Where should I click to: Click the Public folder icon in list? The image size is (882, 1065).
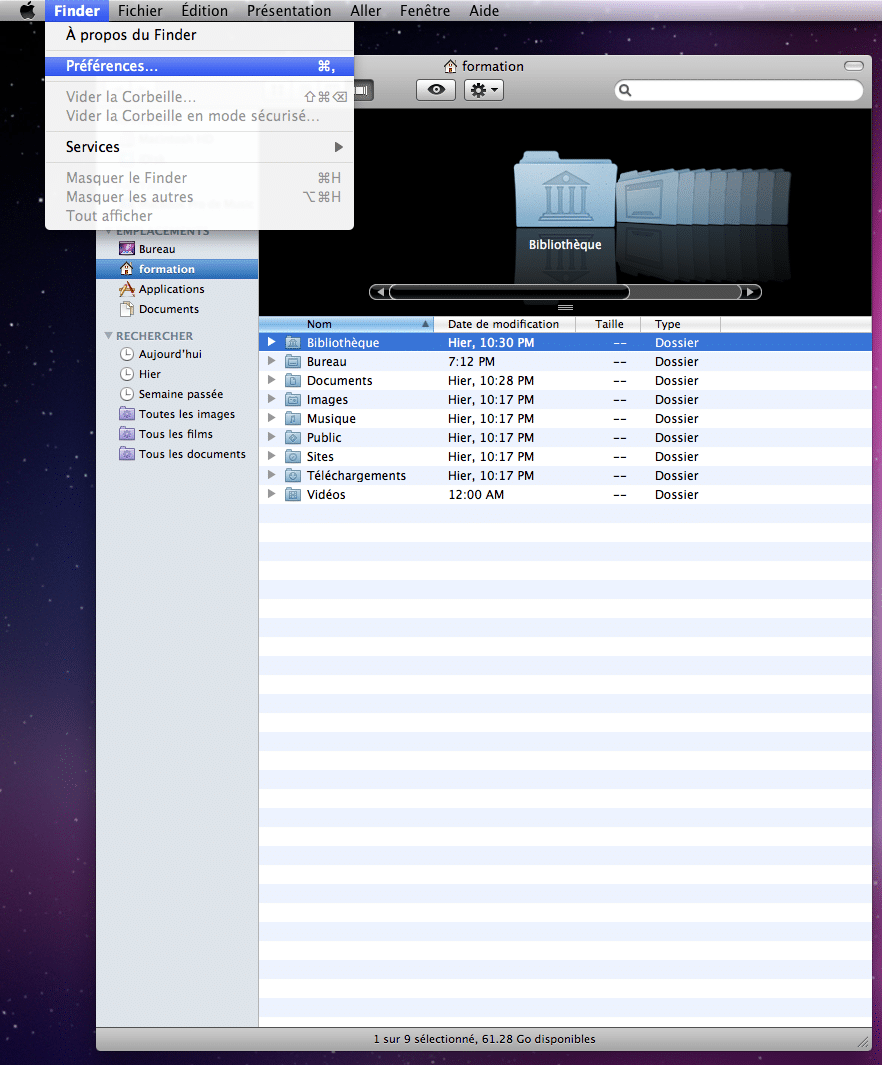pos(293,437)
